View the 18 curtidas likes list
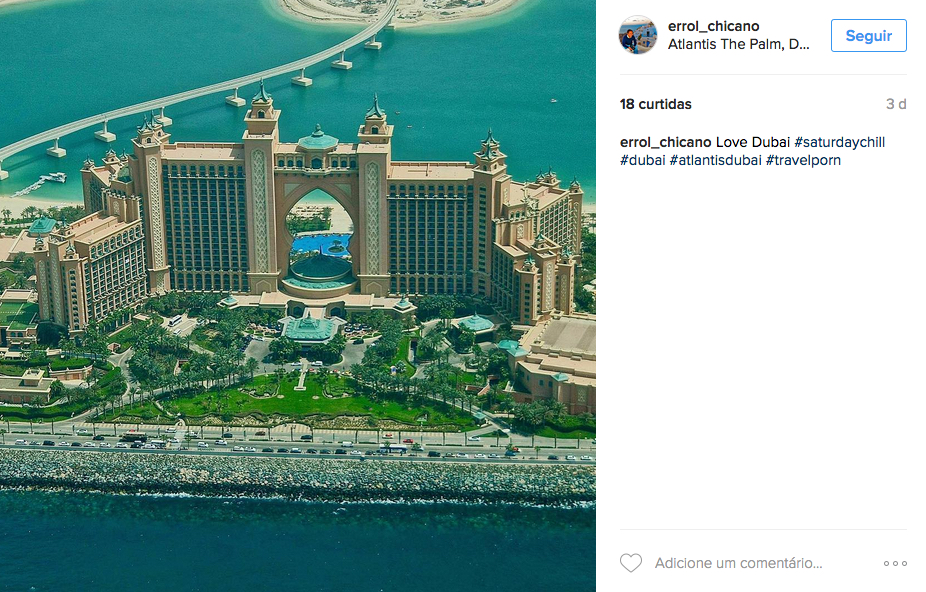 (x=656, y=104)
